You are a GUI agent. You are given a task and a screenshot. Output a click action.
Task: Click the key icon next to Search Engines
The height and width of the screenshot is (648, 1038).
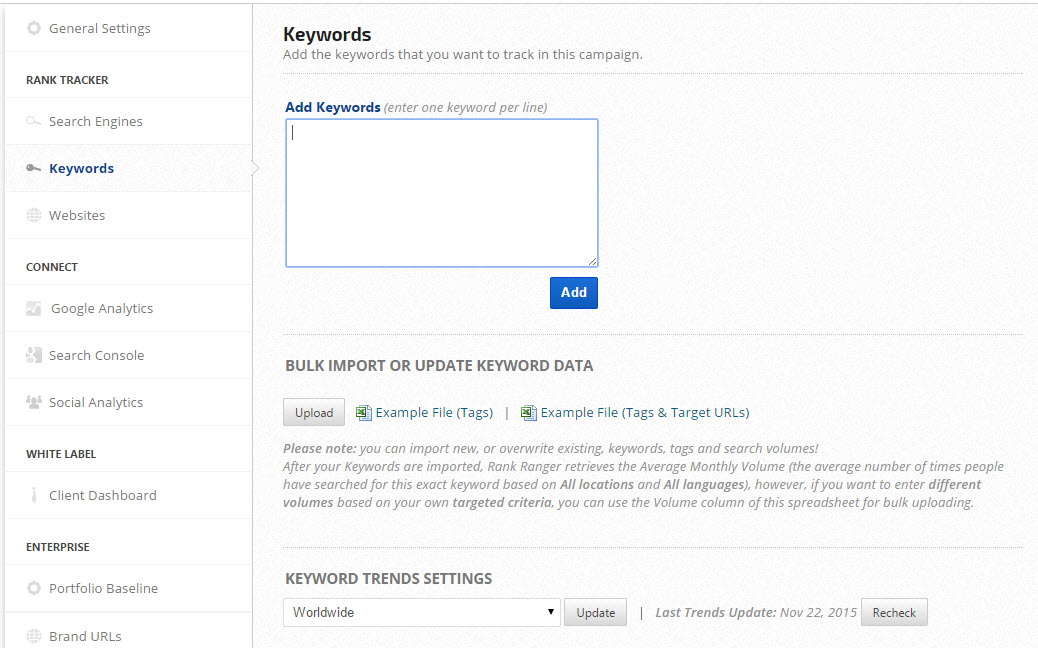tap(34, 121)
